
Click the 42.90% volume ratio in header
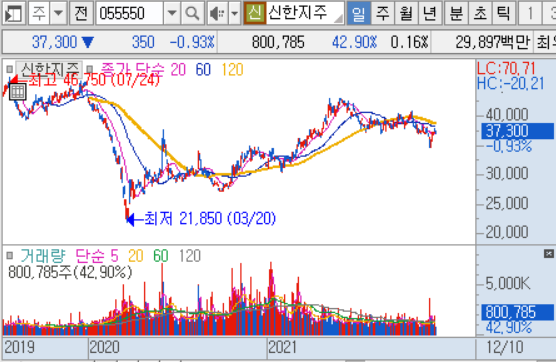[354, 42]
